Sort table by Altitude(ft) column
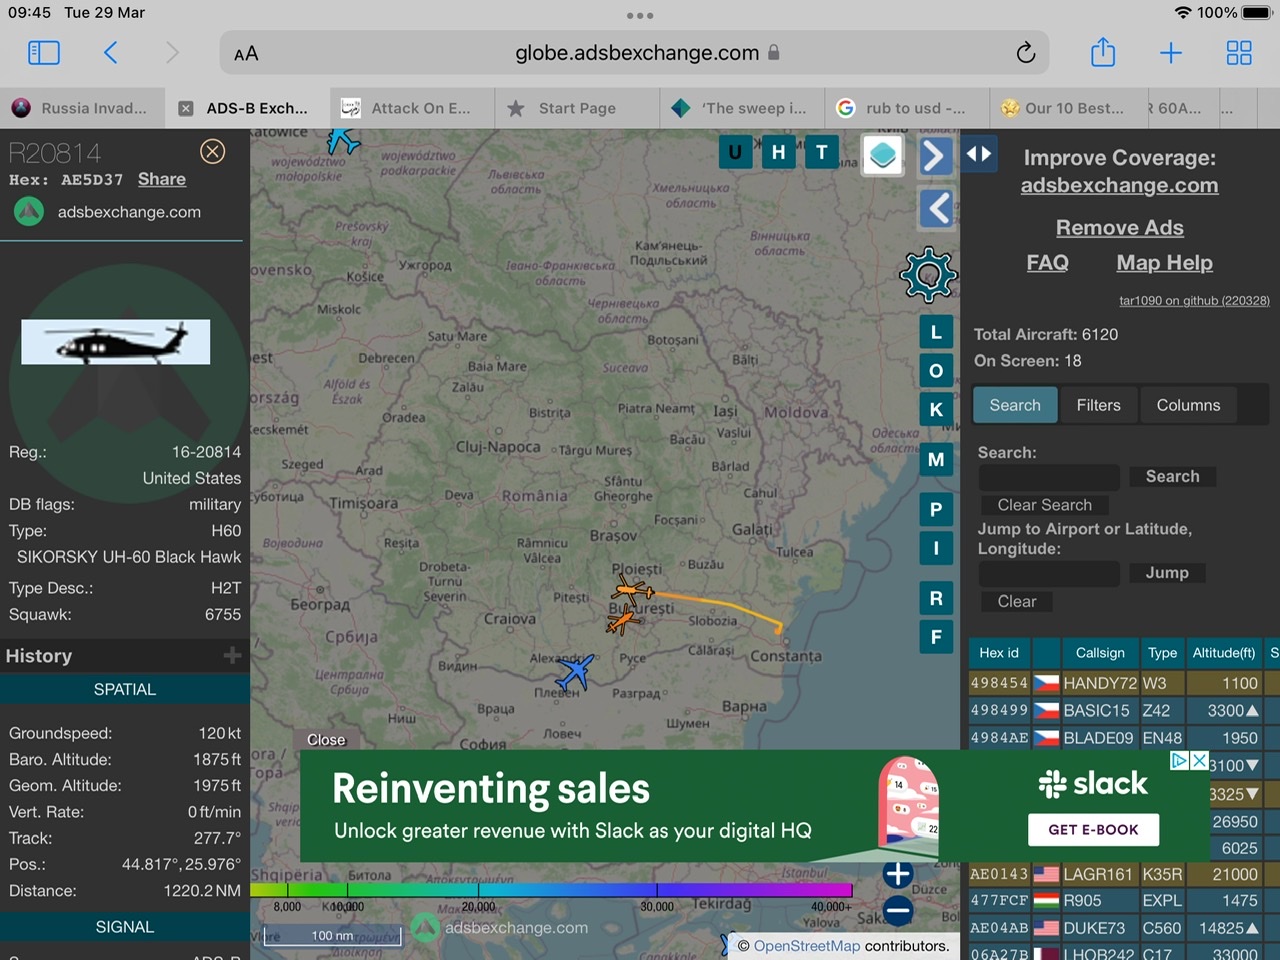The image size is (1280, 960). tap(1223, 653)
